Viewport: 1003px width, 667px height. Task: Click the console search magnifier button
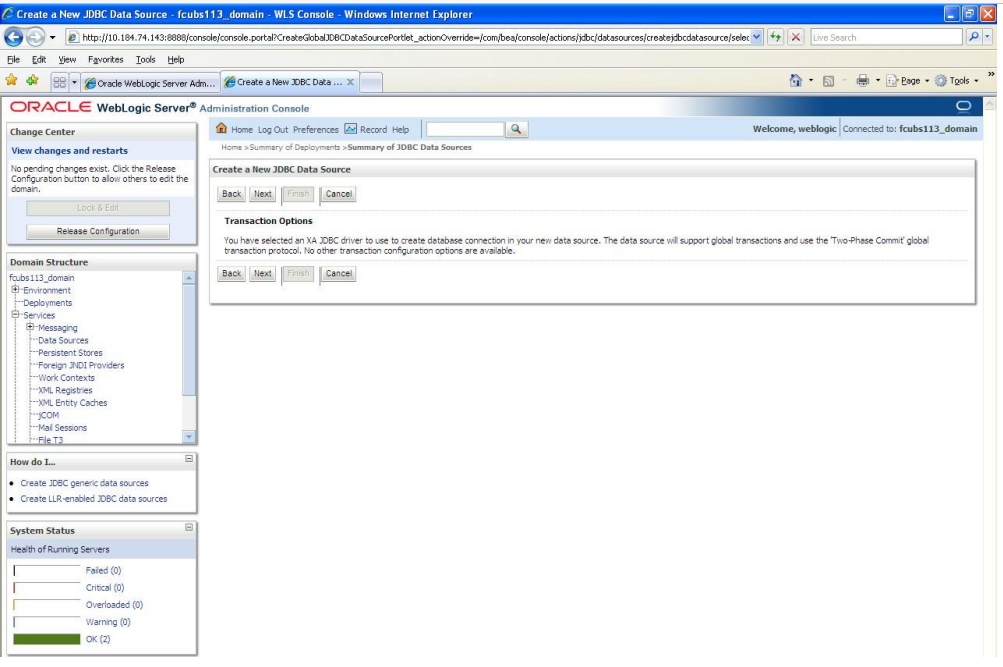(516, 129)
